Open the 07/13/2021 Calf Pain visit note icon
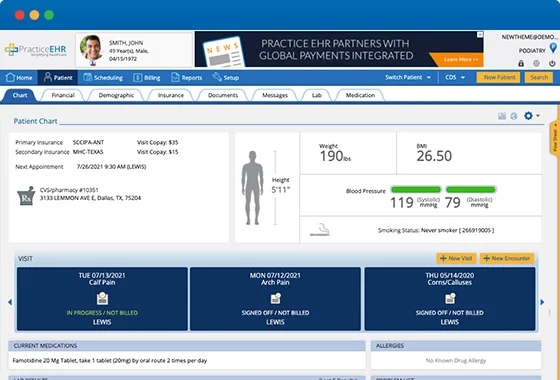This screenshot has height=380, width=560. (102, 298)
